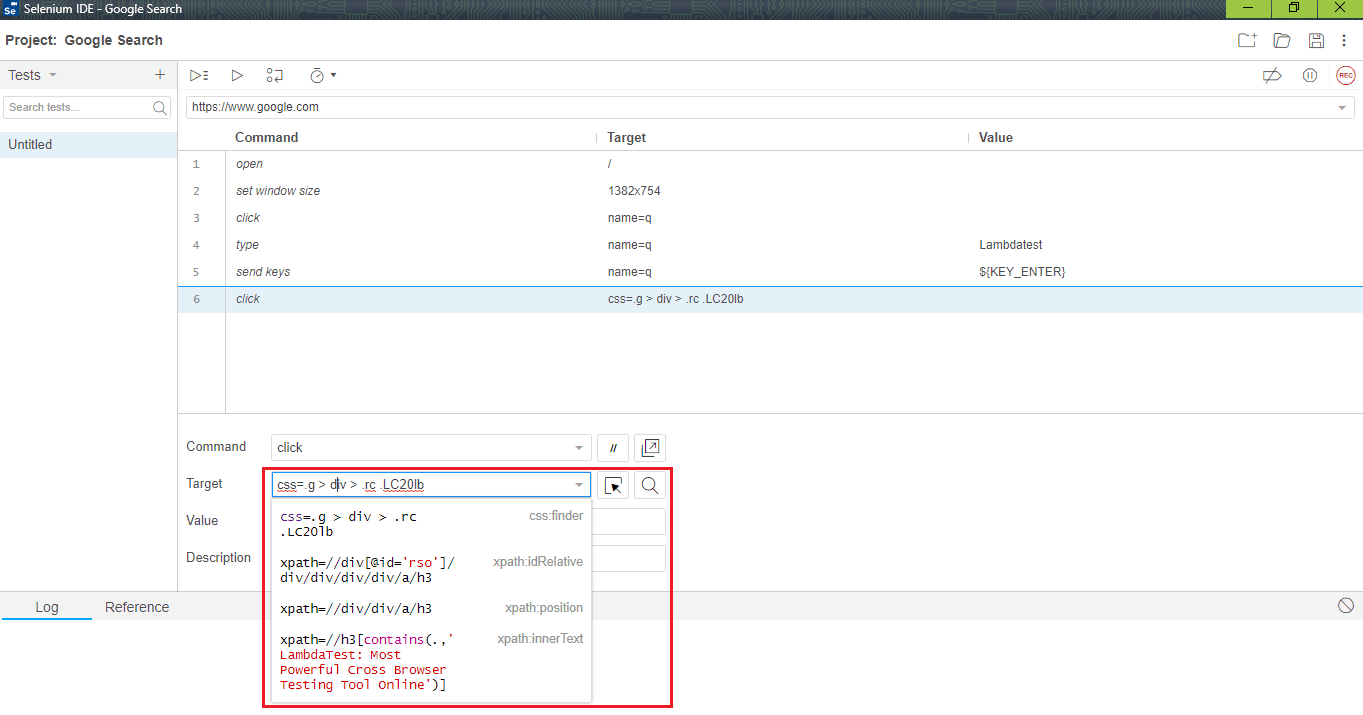Clear the log with the circle-slash icon
1363x715 pixels.
pyautogui.click(x=1345, y=605)
